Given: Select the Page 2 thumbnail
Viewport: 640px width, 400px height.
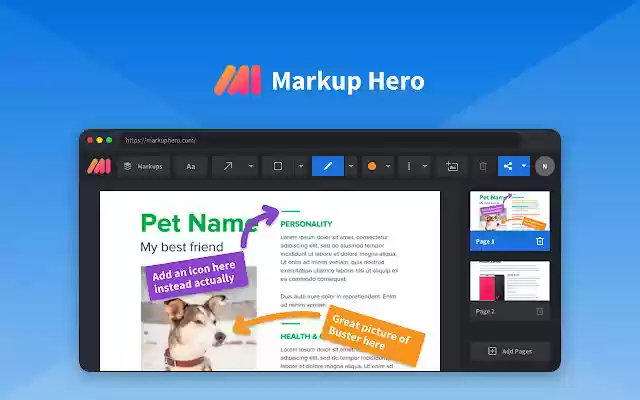Looking at the screenshot, I should (510, 281).
